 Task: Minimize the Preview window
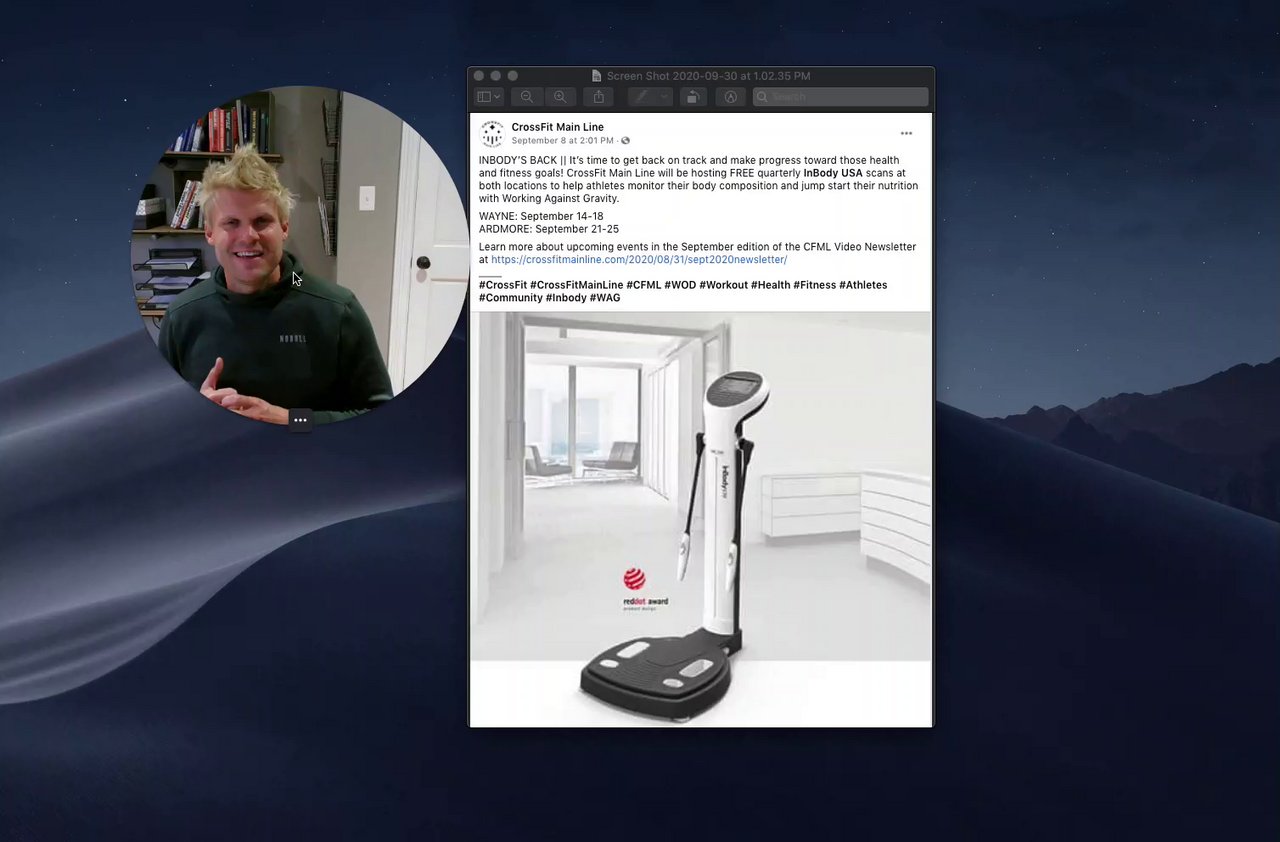click(496, 76)
